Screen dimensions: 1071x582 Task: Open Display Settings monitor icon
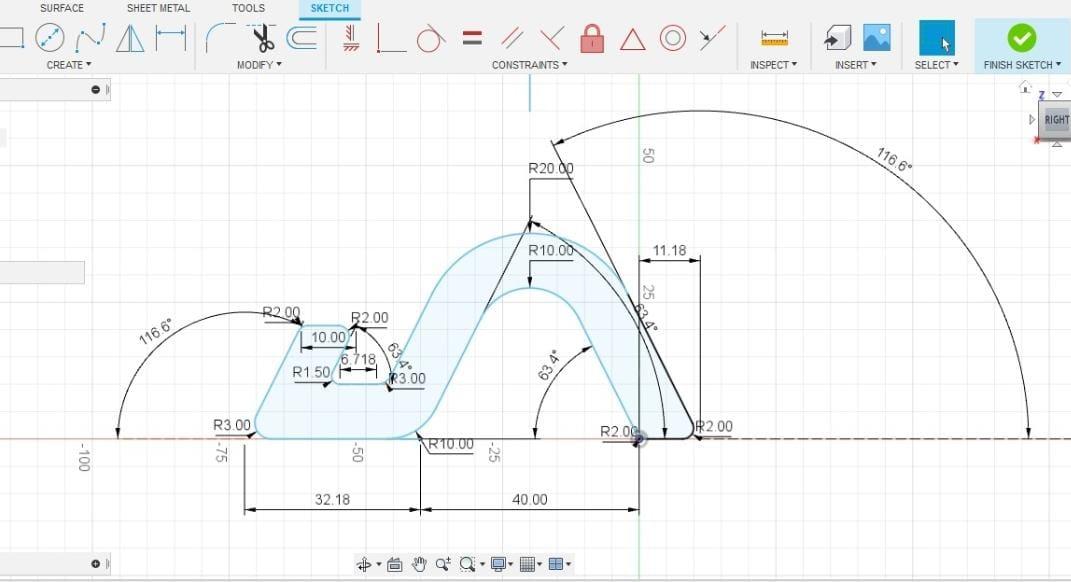pyautogui.click(x=498, y=564)
